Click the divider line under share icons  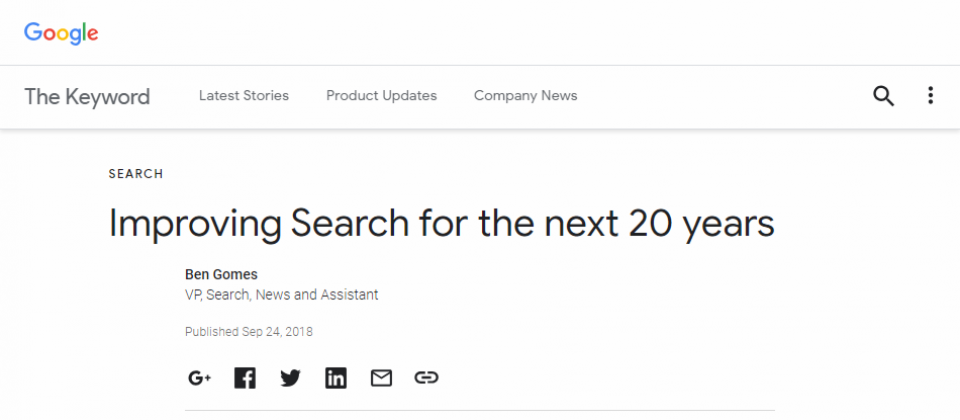(x=480, y=411)
